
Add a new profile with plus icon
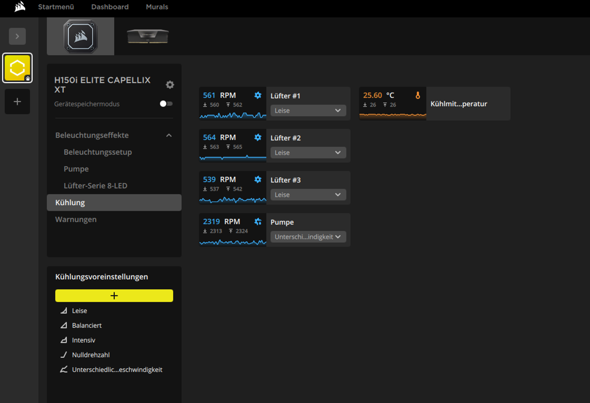tap(17, 102)
